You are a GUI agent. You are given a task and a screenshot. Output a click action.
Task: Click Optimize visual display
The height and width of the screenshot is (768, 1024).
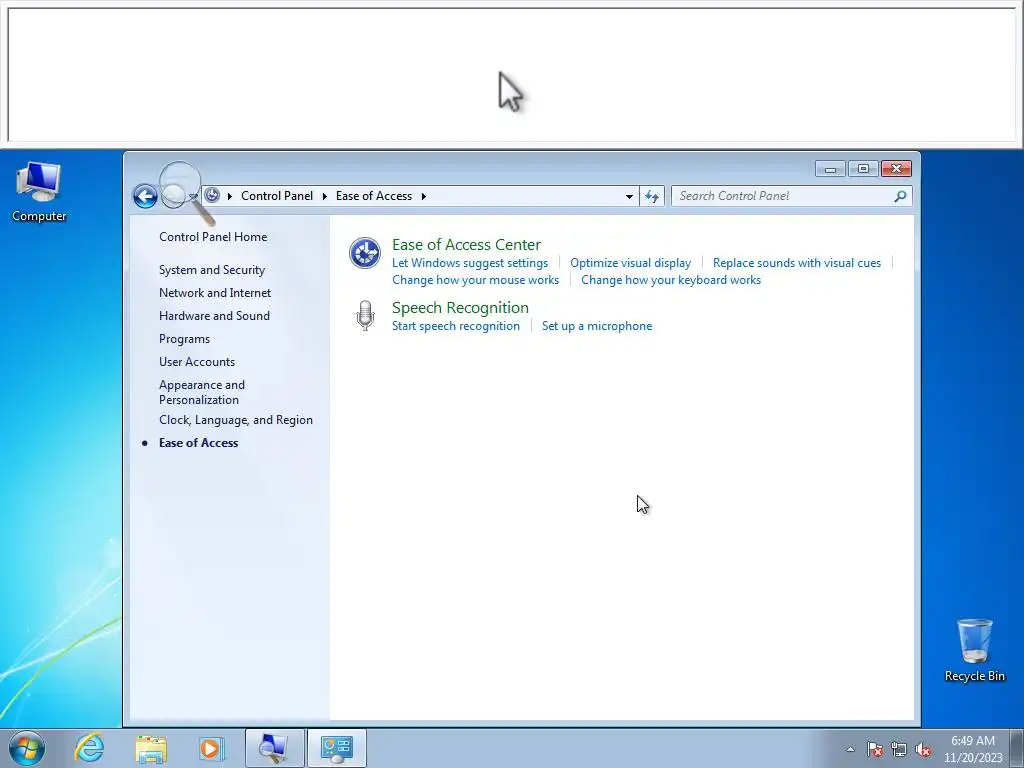point(630,263)
